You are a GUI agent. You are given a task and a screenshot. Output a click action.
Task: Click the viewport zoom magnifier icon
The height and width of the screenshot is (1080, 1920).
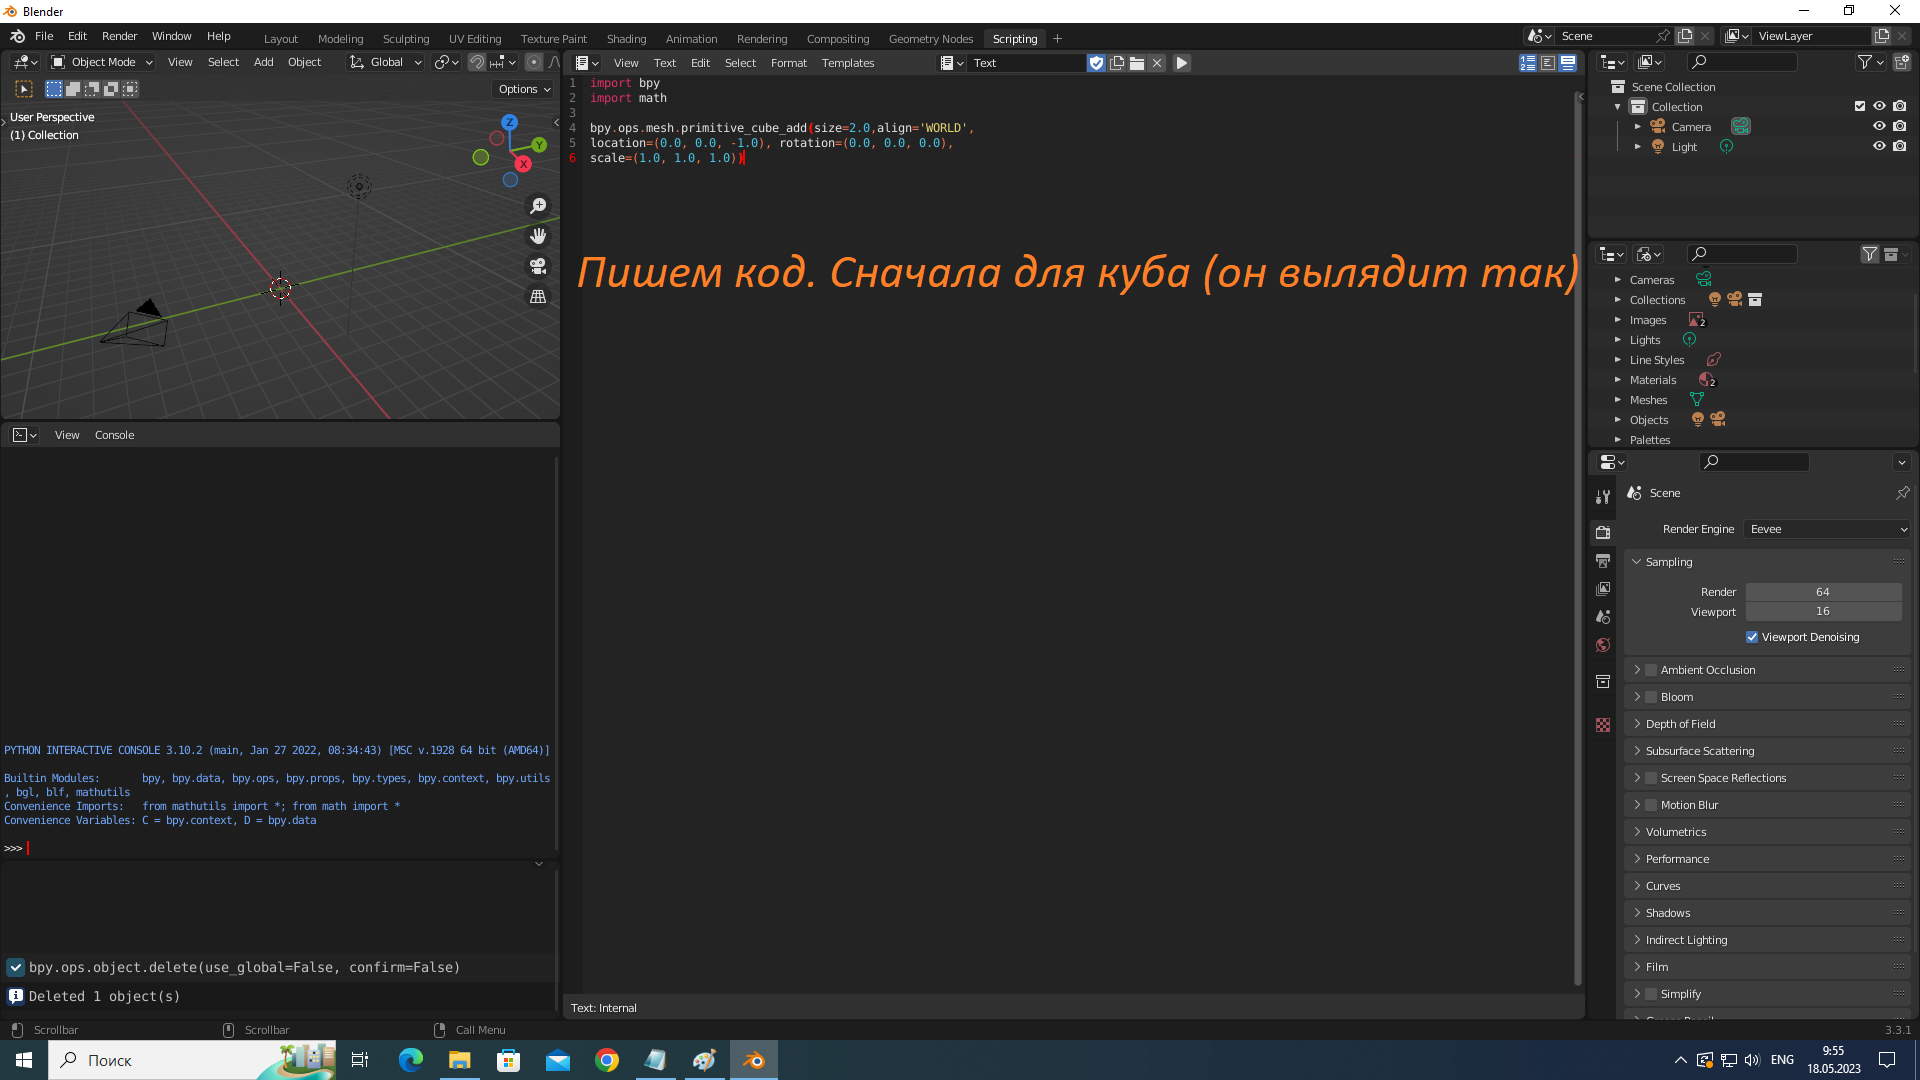538,206
